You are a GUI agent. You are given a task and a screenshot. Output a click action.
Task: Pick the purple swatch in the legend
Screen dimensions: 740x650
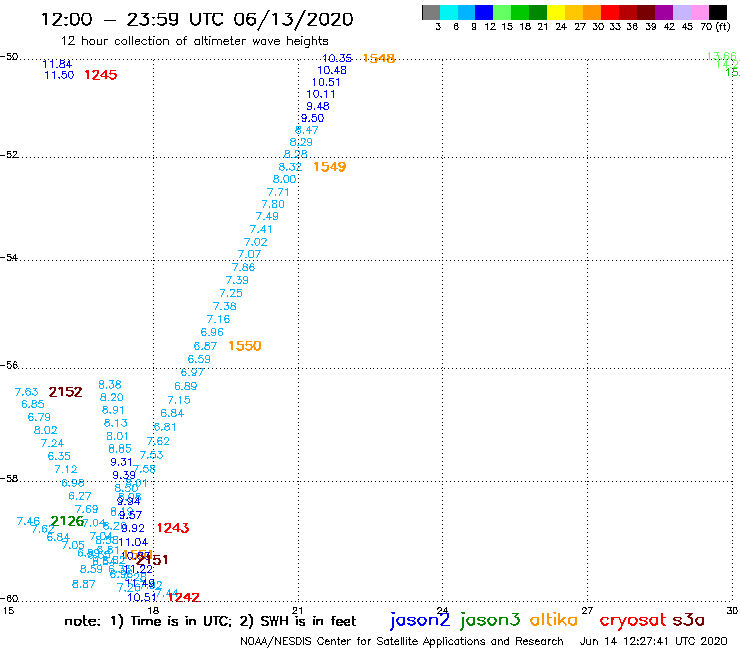664,12
